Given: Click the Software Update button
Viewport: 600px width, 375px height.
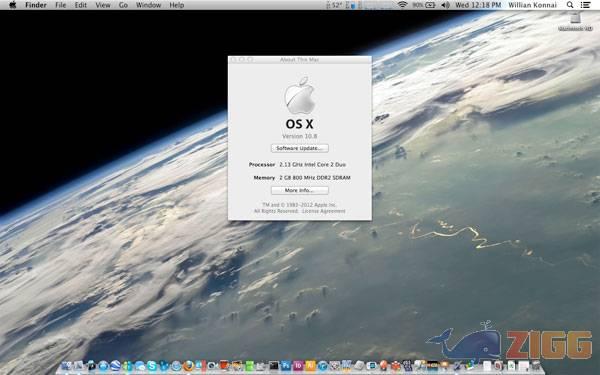Looking at the screenshot, I should (x=300, y=148).
